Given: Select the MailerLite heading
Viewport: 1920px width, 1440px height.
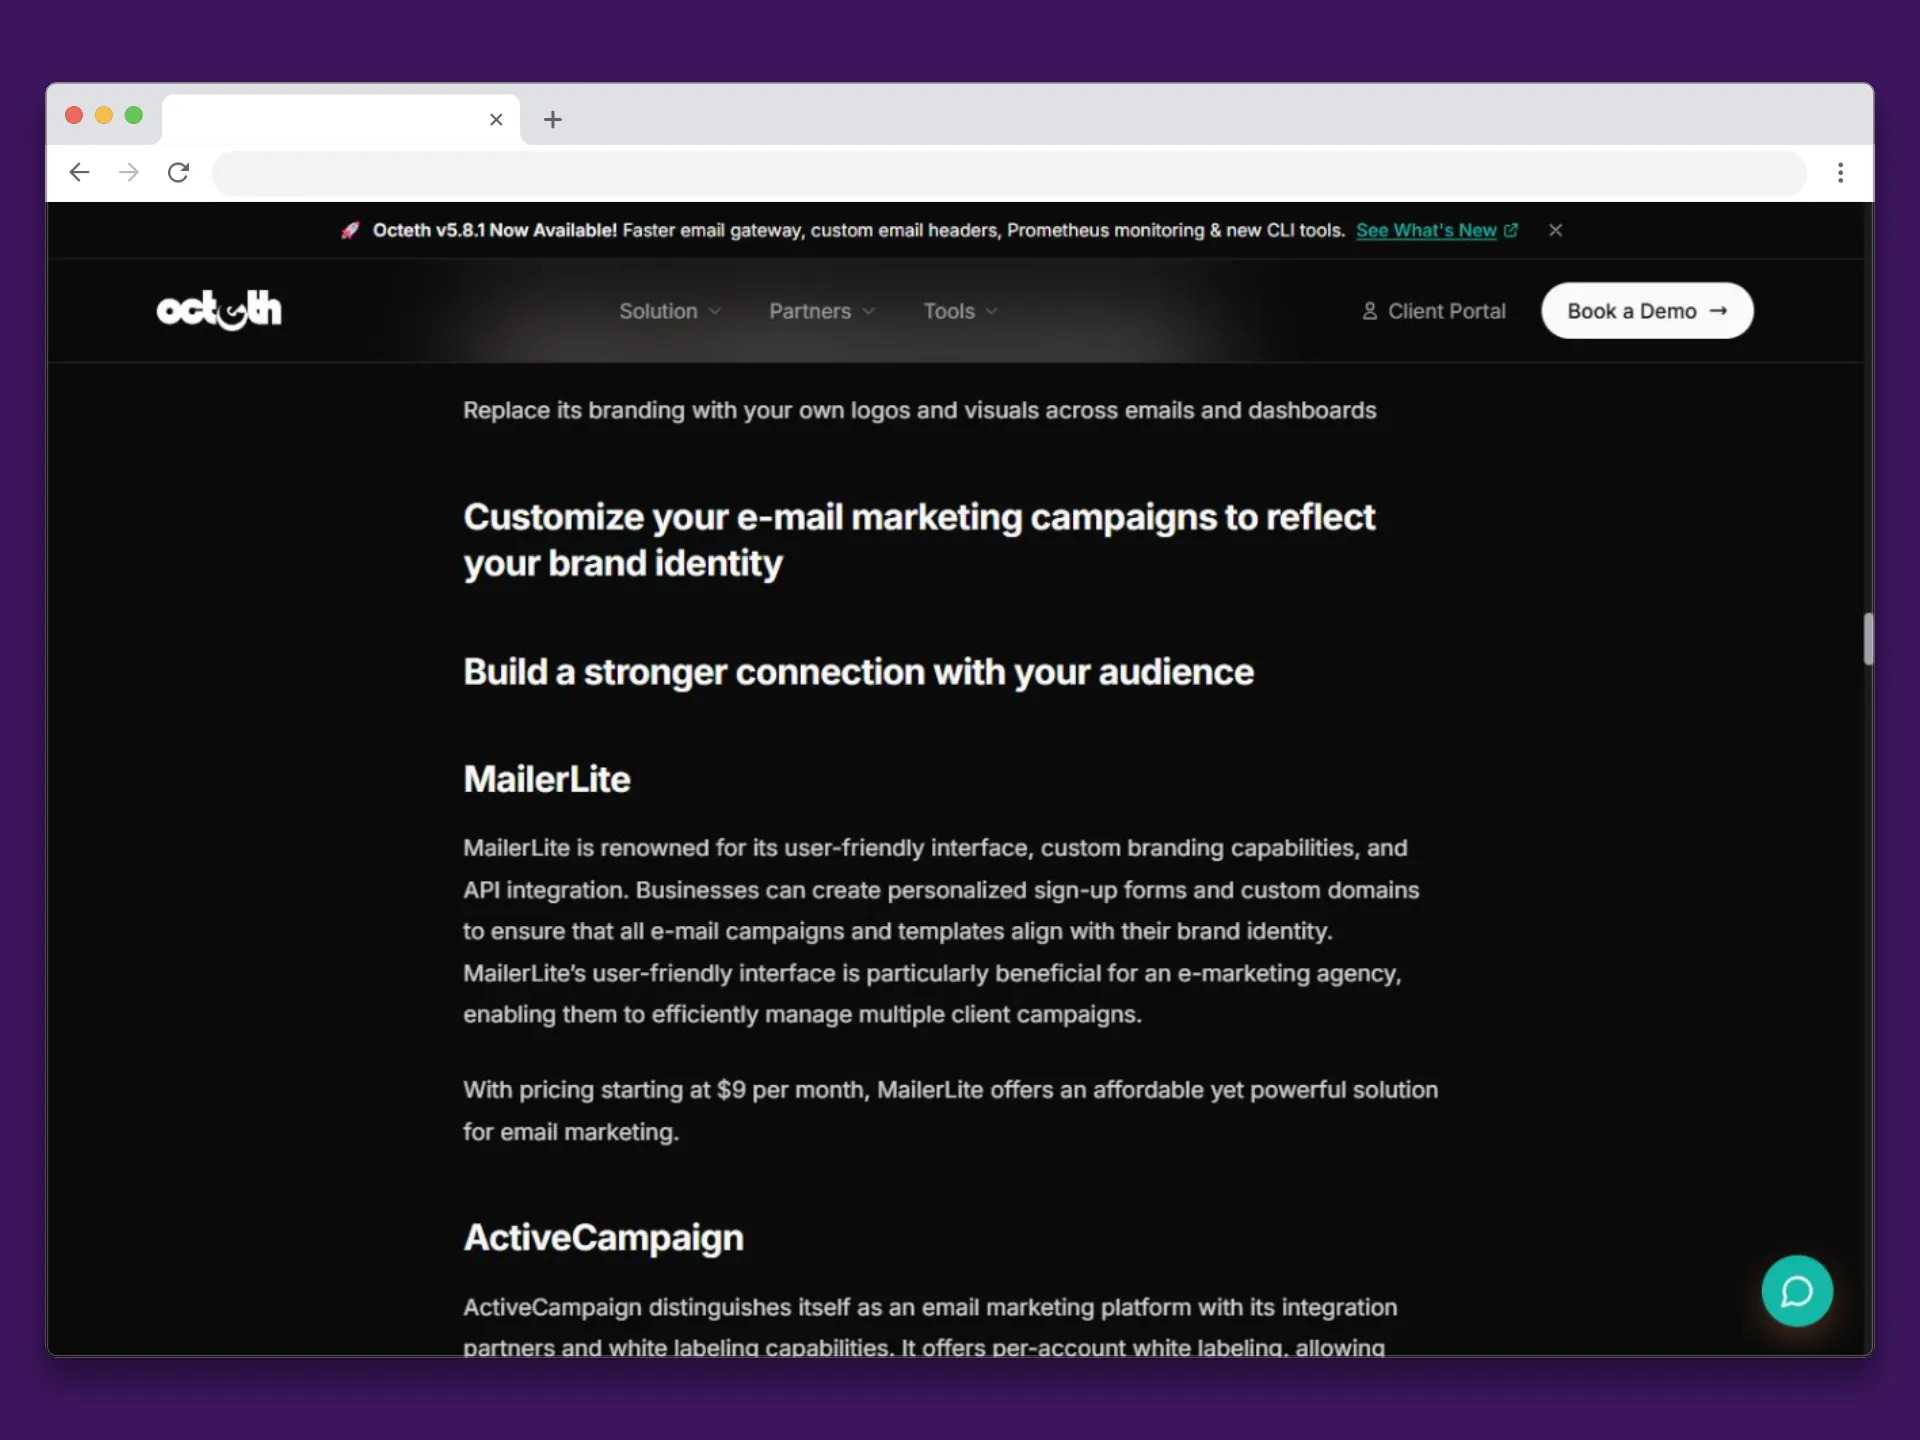Looking at the screenshot, I should 547,779.
